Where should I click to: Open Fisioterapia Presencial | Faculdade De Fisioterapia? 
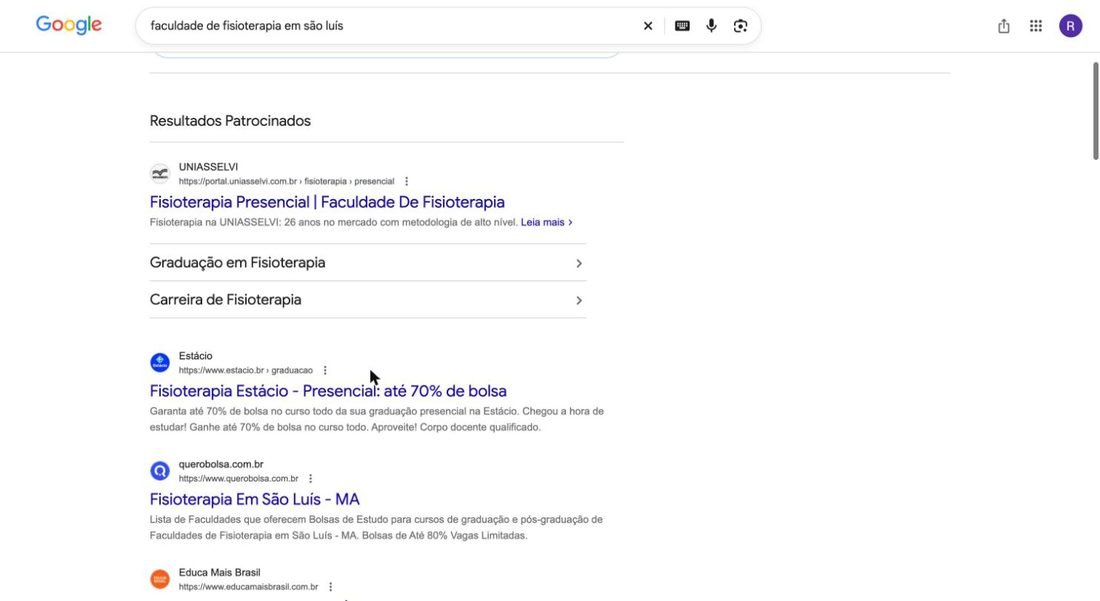tap(327, 202)
